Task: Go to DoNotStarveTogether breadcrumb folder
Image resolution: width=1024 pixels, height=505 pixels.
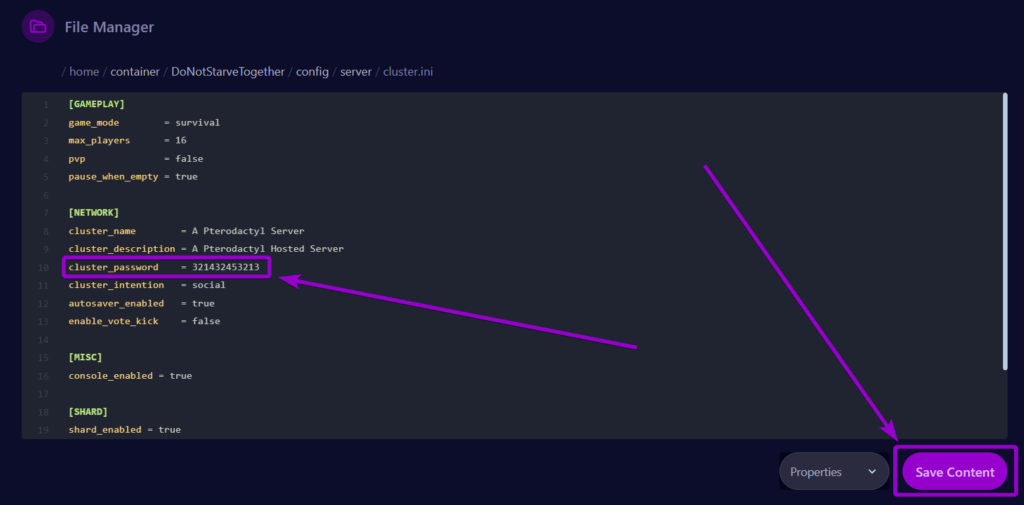Action: point(228,72)
